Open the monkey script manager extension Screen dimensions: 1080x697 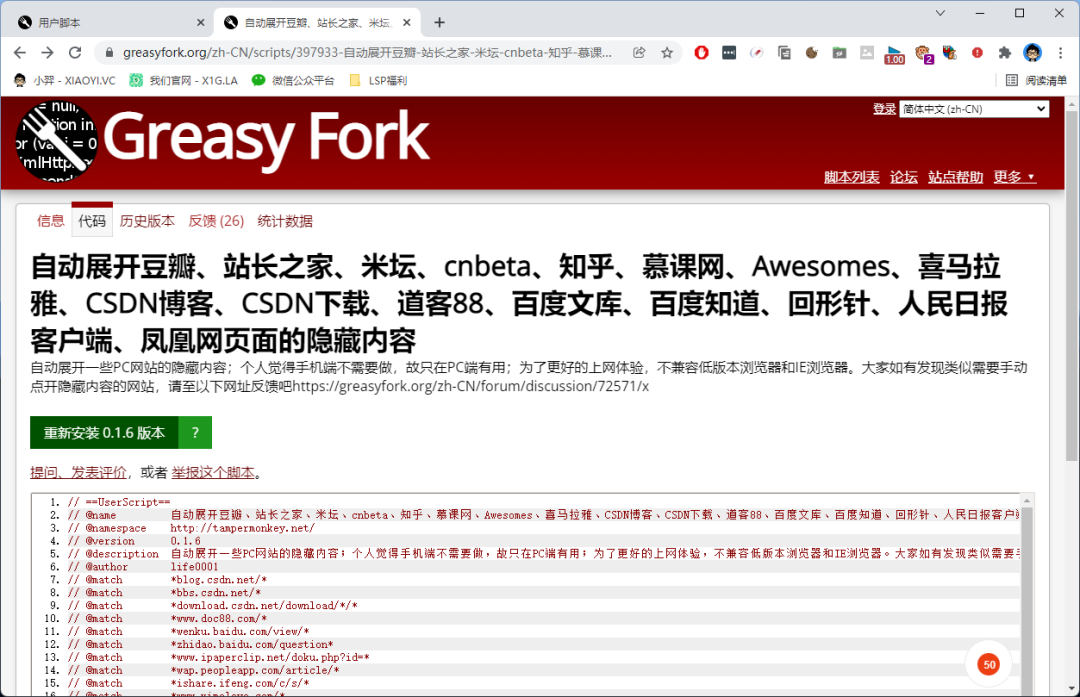(x=923, y=53)
